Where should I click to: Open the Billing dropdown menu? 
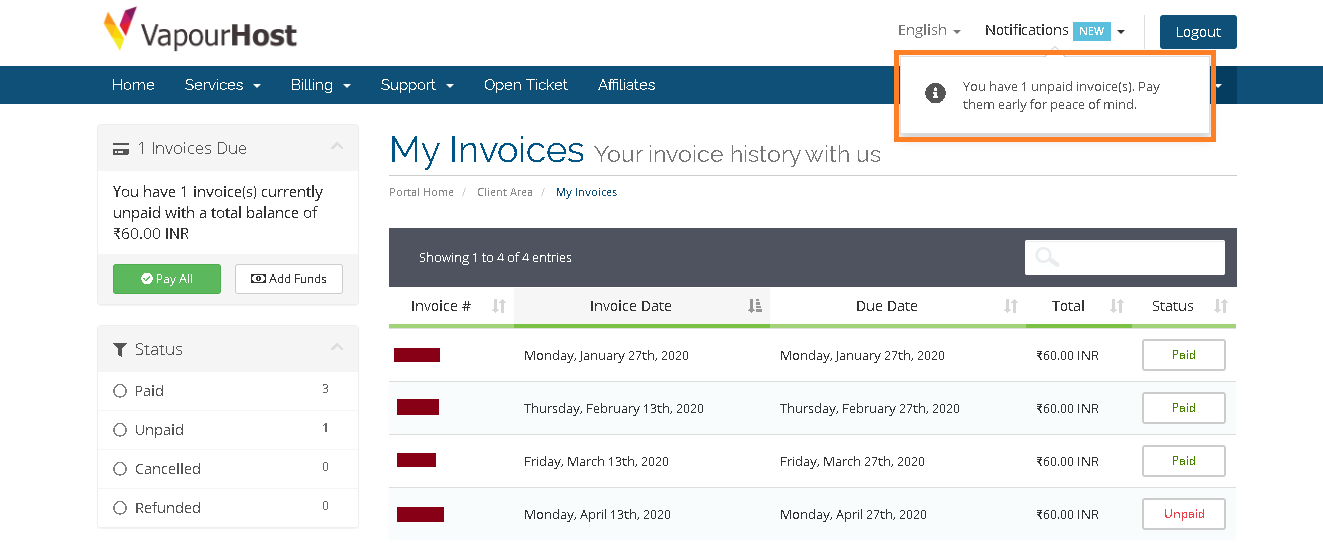tap(320, 85)
